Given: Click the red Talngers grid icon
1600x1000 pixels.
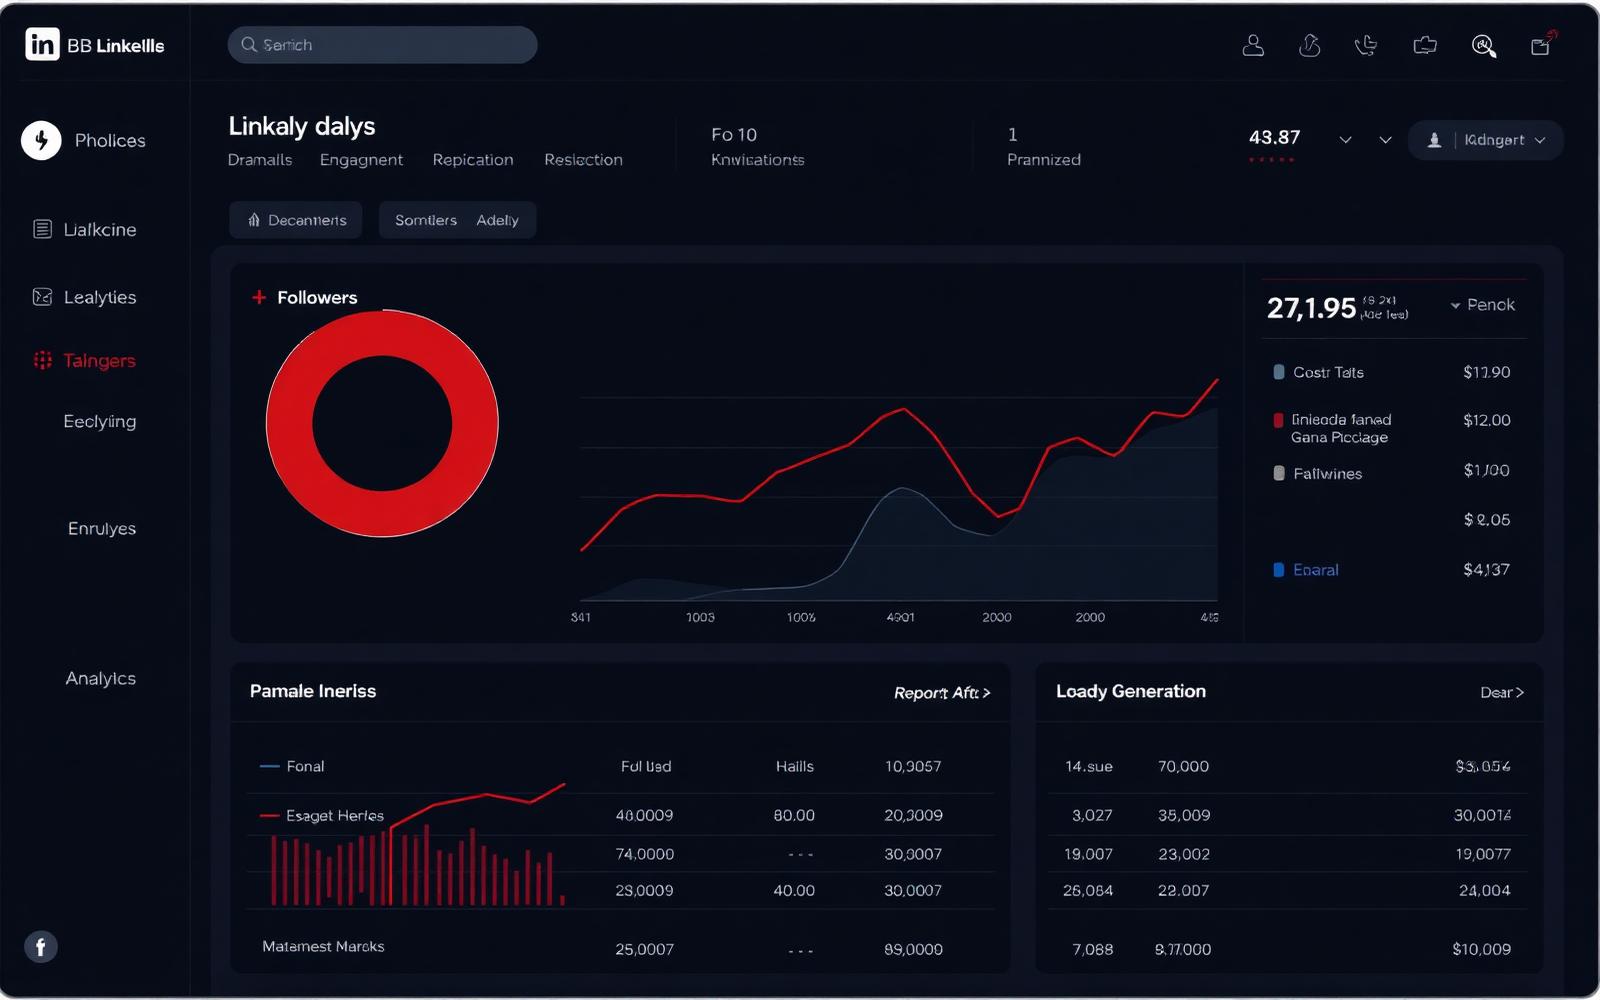Looking at the screenshot, I should click(x=42, y=360).
